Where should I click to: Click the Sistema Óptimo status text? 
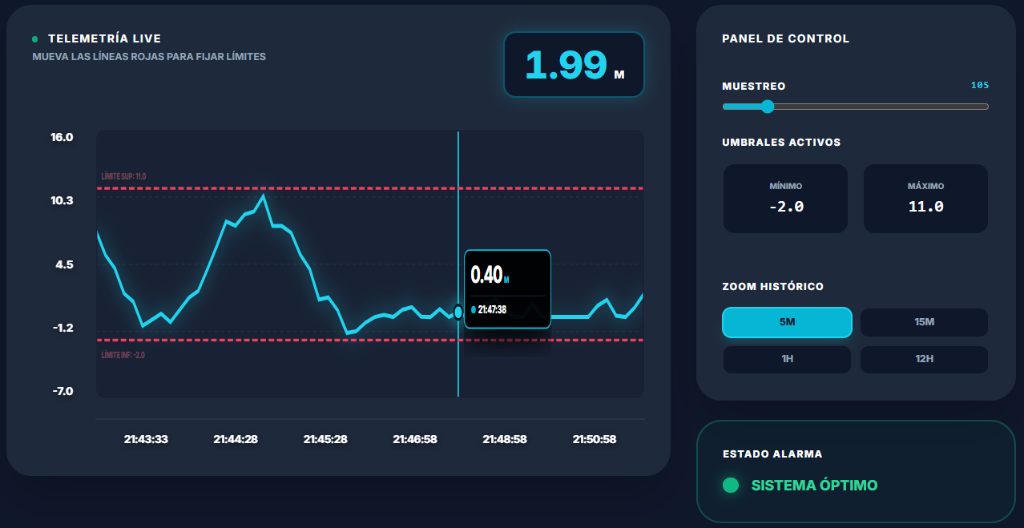point(814,486)
